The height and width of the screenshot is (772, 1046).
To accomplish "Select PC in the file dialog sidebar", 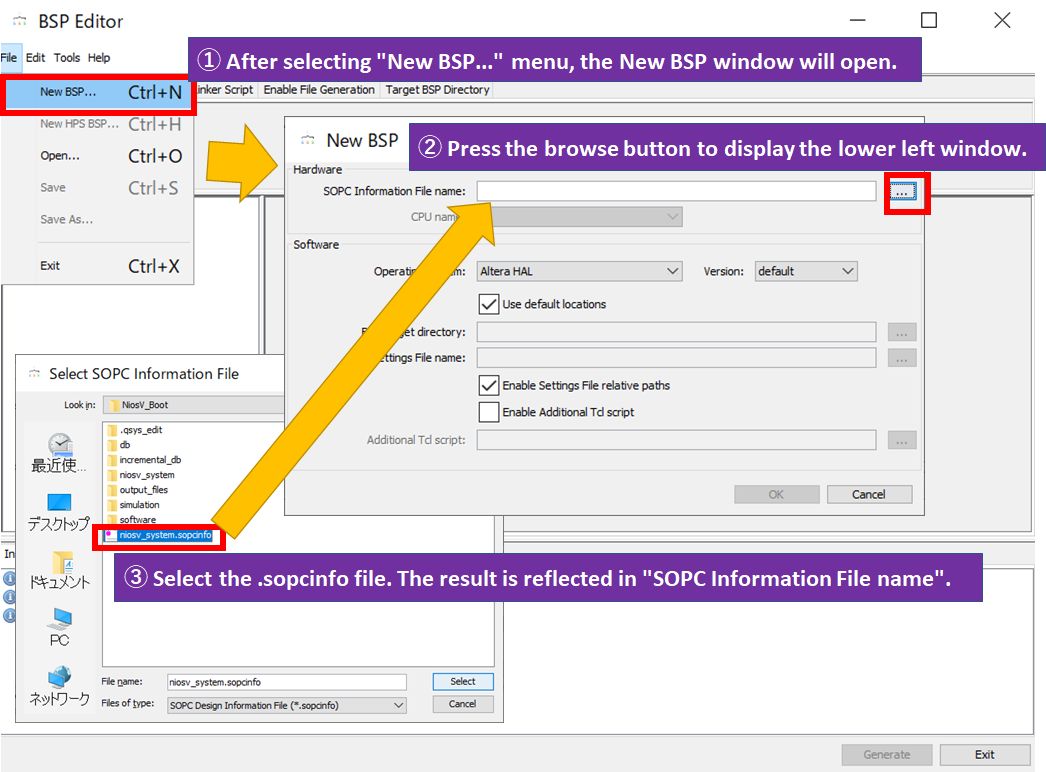I will click(x=58, y=630).
